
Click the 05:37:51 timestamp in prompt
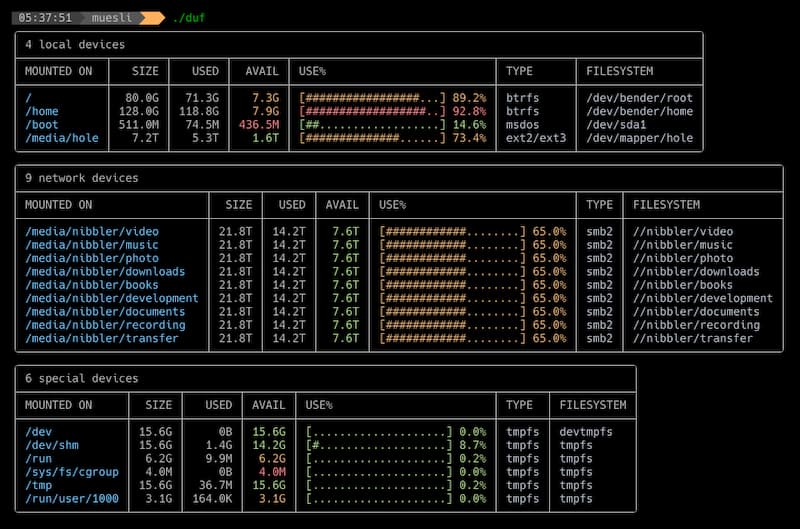[45, 18]
